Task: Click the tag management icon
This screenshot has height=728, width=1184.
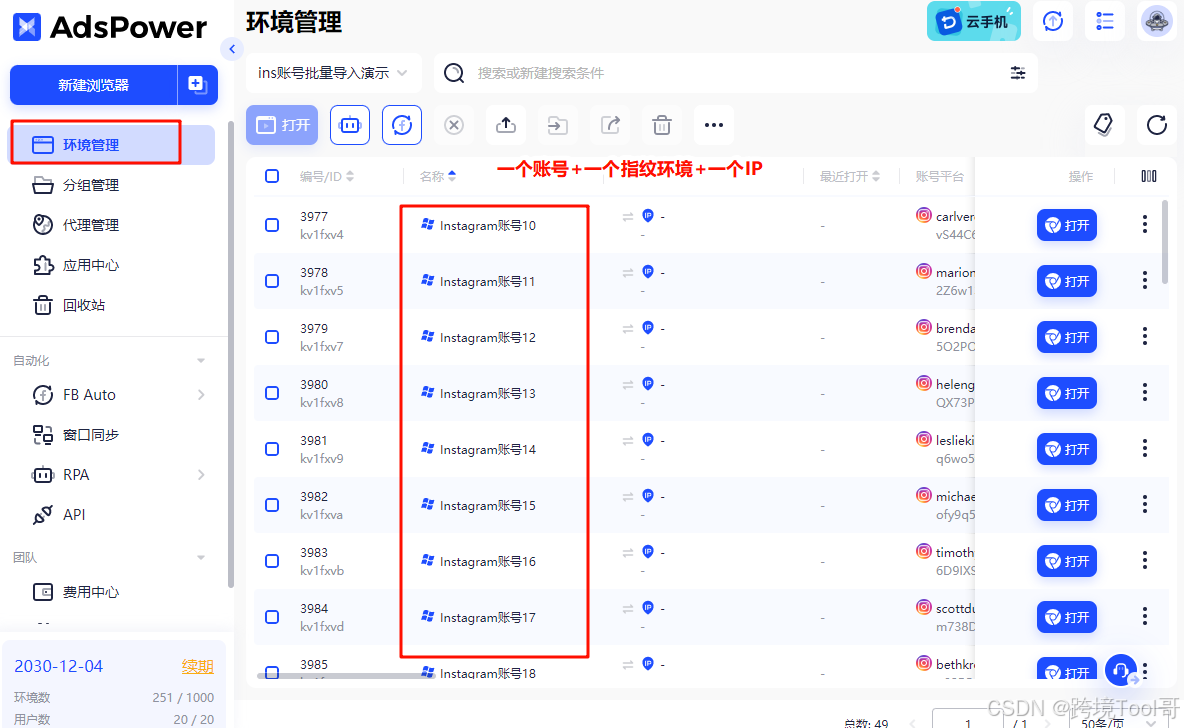Action: coord(1104,125)
